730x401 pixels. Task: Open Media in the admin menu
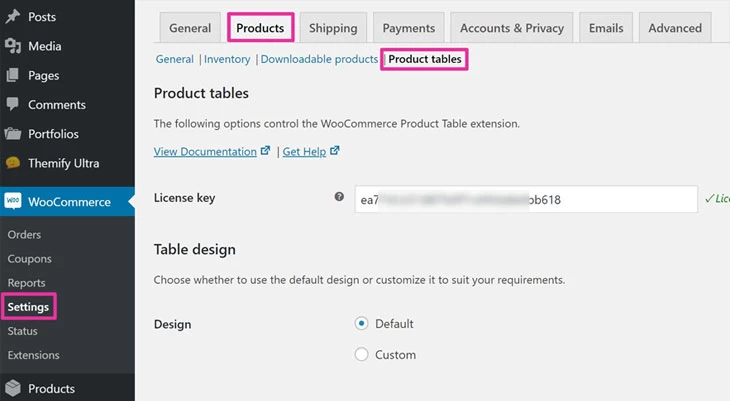(x=45, y=46)
